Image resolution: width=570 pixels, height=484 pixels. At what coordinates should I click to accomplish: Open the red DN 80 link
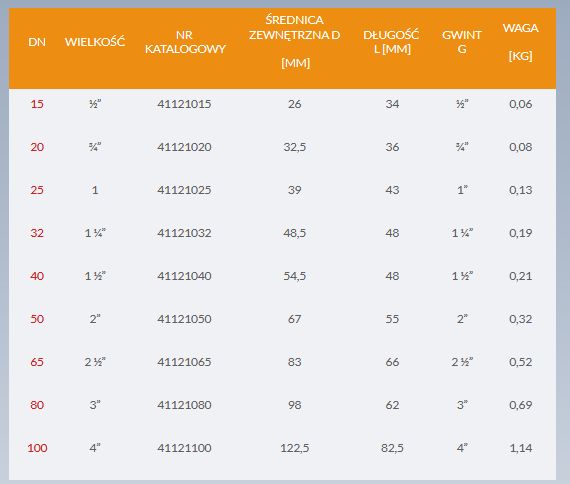point(37,405)
